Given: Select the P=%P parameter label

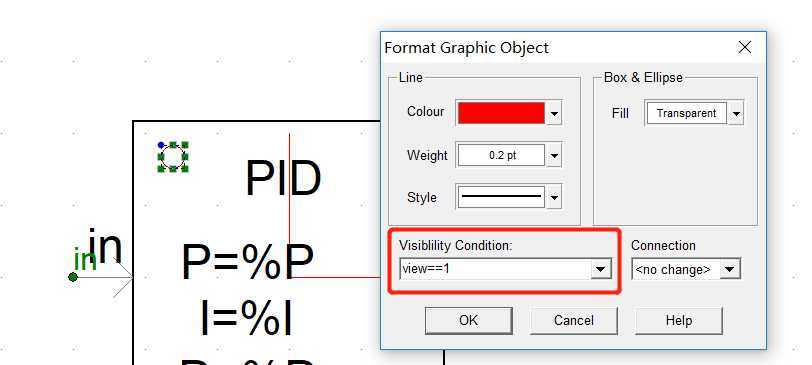Looking at the screenshot, I should [x=248, y=262].
